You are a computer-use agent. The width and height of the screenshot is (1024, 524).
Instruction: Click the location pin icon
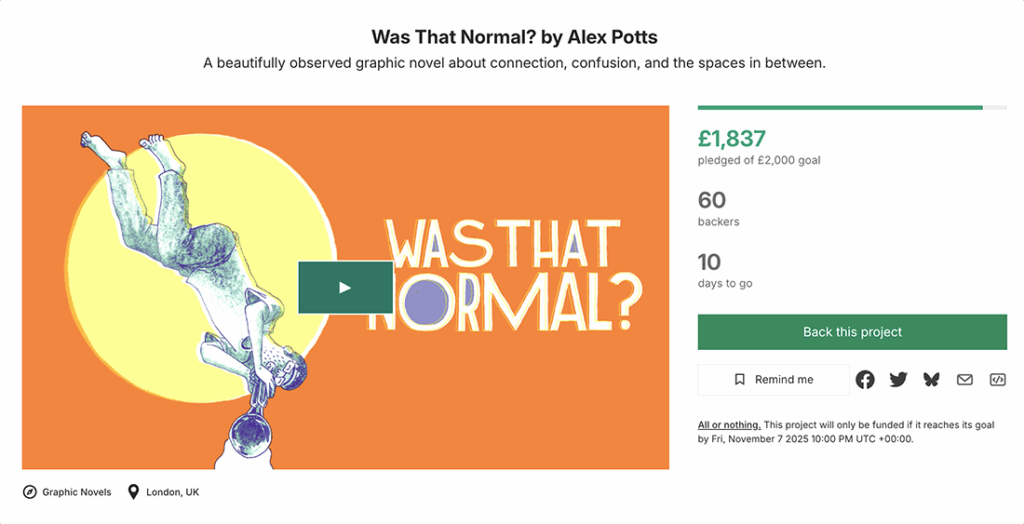[133, 492]
